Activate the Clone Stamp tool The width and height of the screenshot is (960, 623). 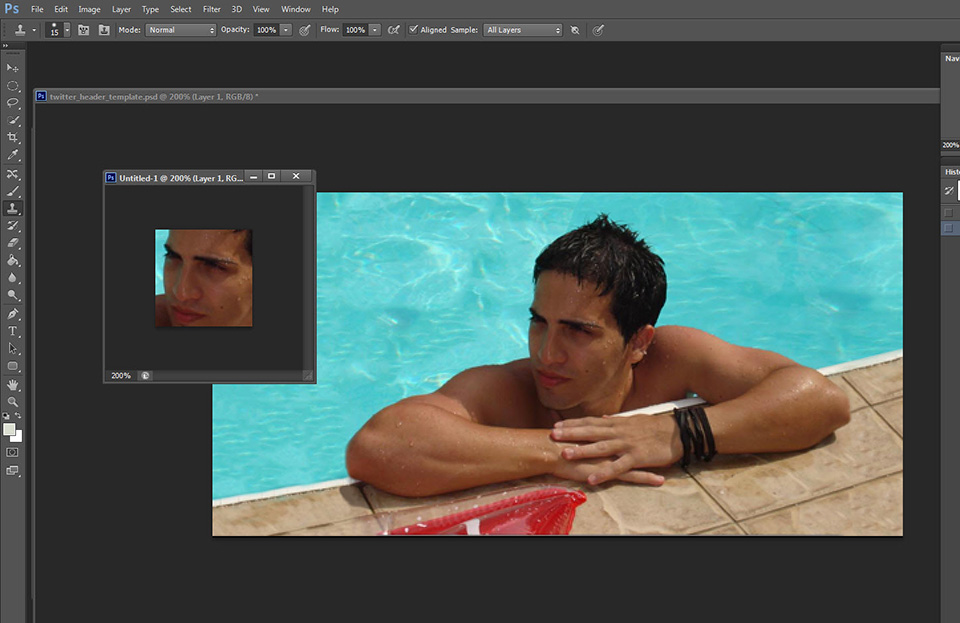point(13,208)
